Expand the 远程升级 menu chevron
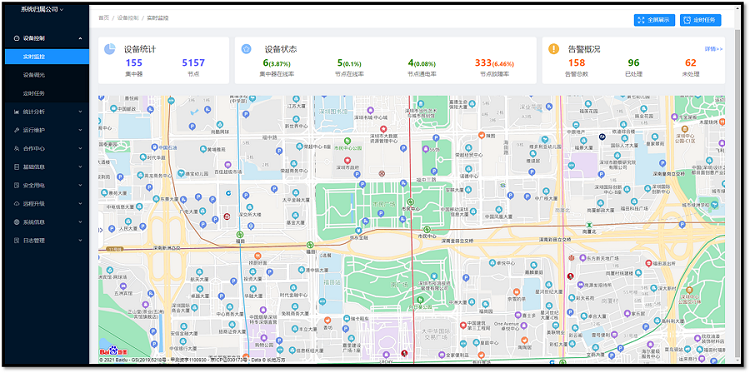Screen dimensions: 750x373 [80, 204]
